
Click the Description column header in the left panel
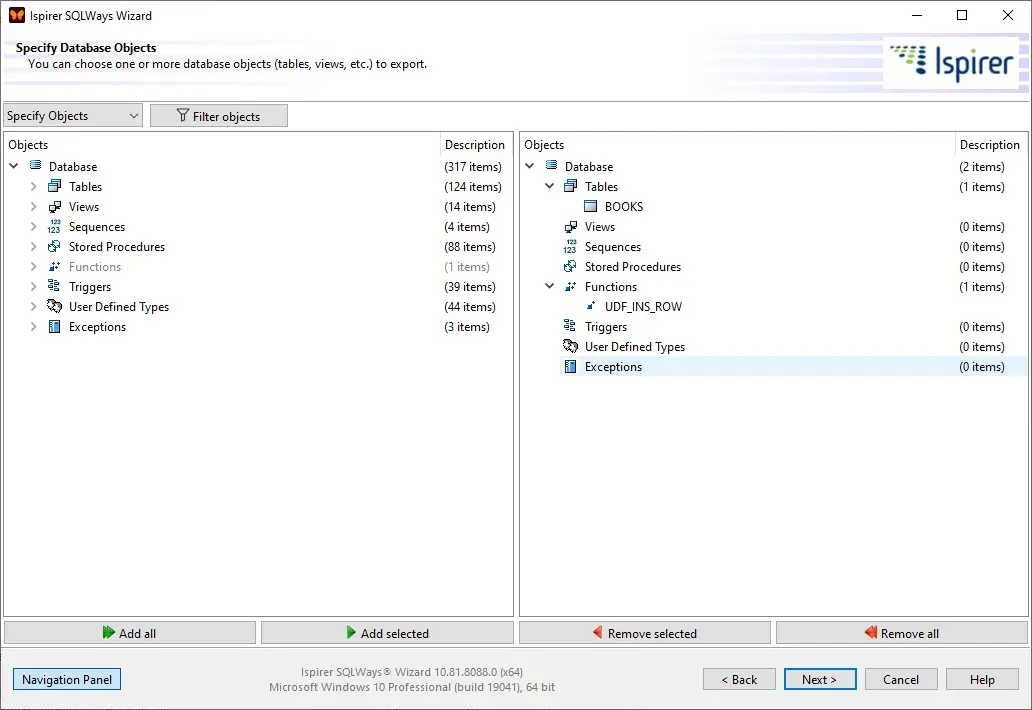pos(475,145)
